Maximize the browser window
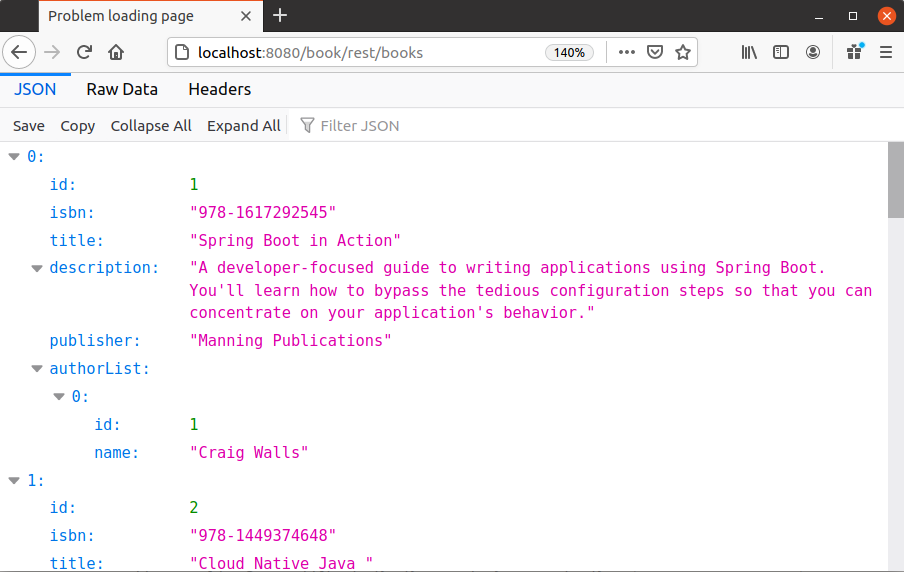This screenshot has width=904, height=572. [x=853, y=16]
